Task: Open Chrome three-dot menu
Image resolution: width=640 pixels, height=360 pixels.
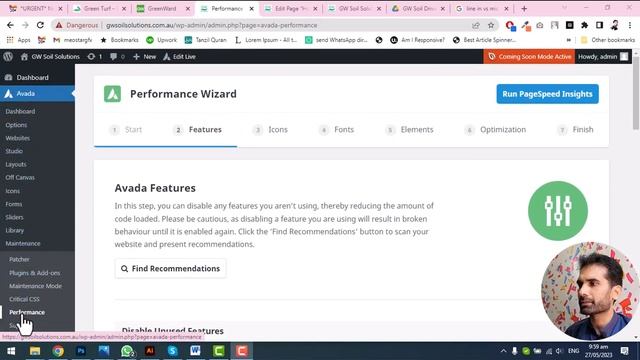Action: coord(630,25)
